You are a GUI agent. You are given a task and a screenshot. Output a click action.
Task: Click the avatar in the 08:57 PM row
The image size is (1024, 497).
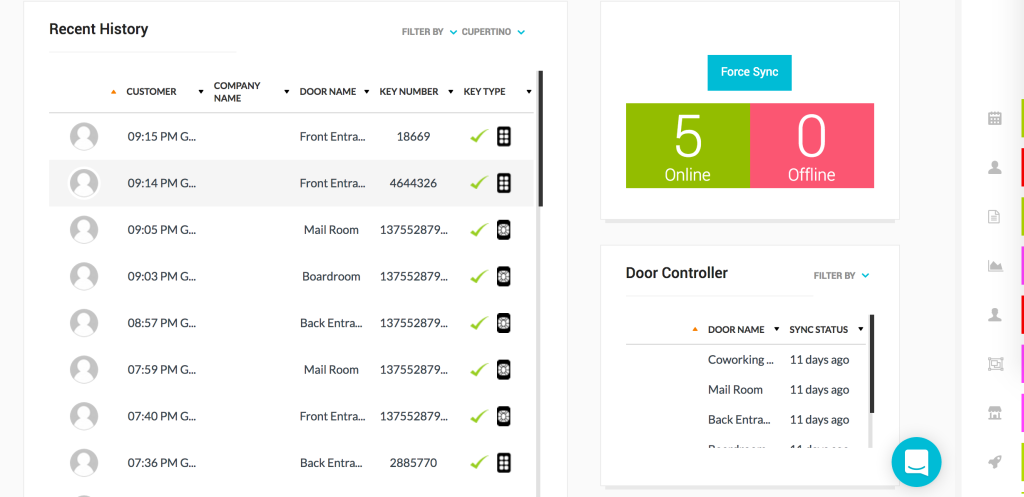pos(84,323)
